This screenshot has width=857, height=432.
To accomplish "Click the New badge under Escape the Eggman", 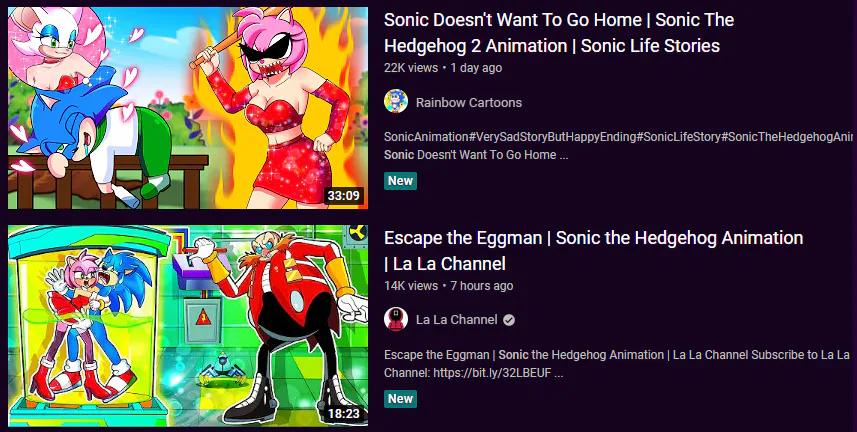I will [x=400, y=399].
